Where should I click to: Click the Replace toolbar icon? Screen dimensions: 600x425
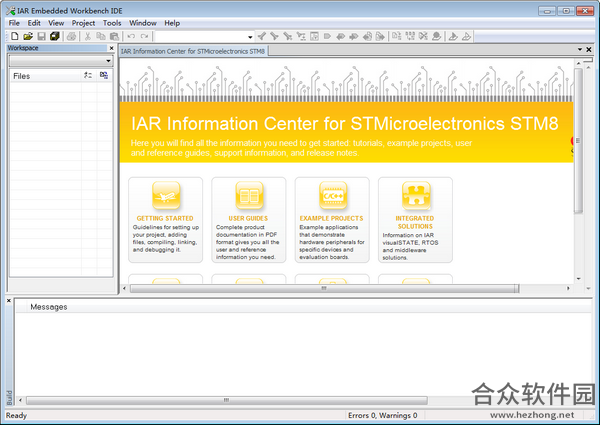[301, 36]
